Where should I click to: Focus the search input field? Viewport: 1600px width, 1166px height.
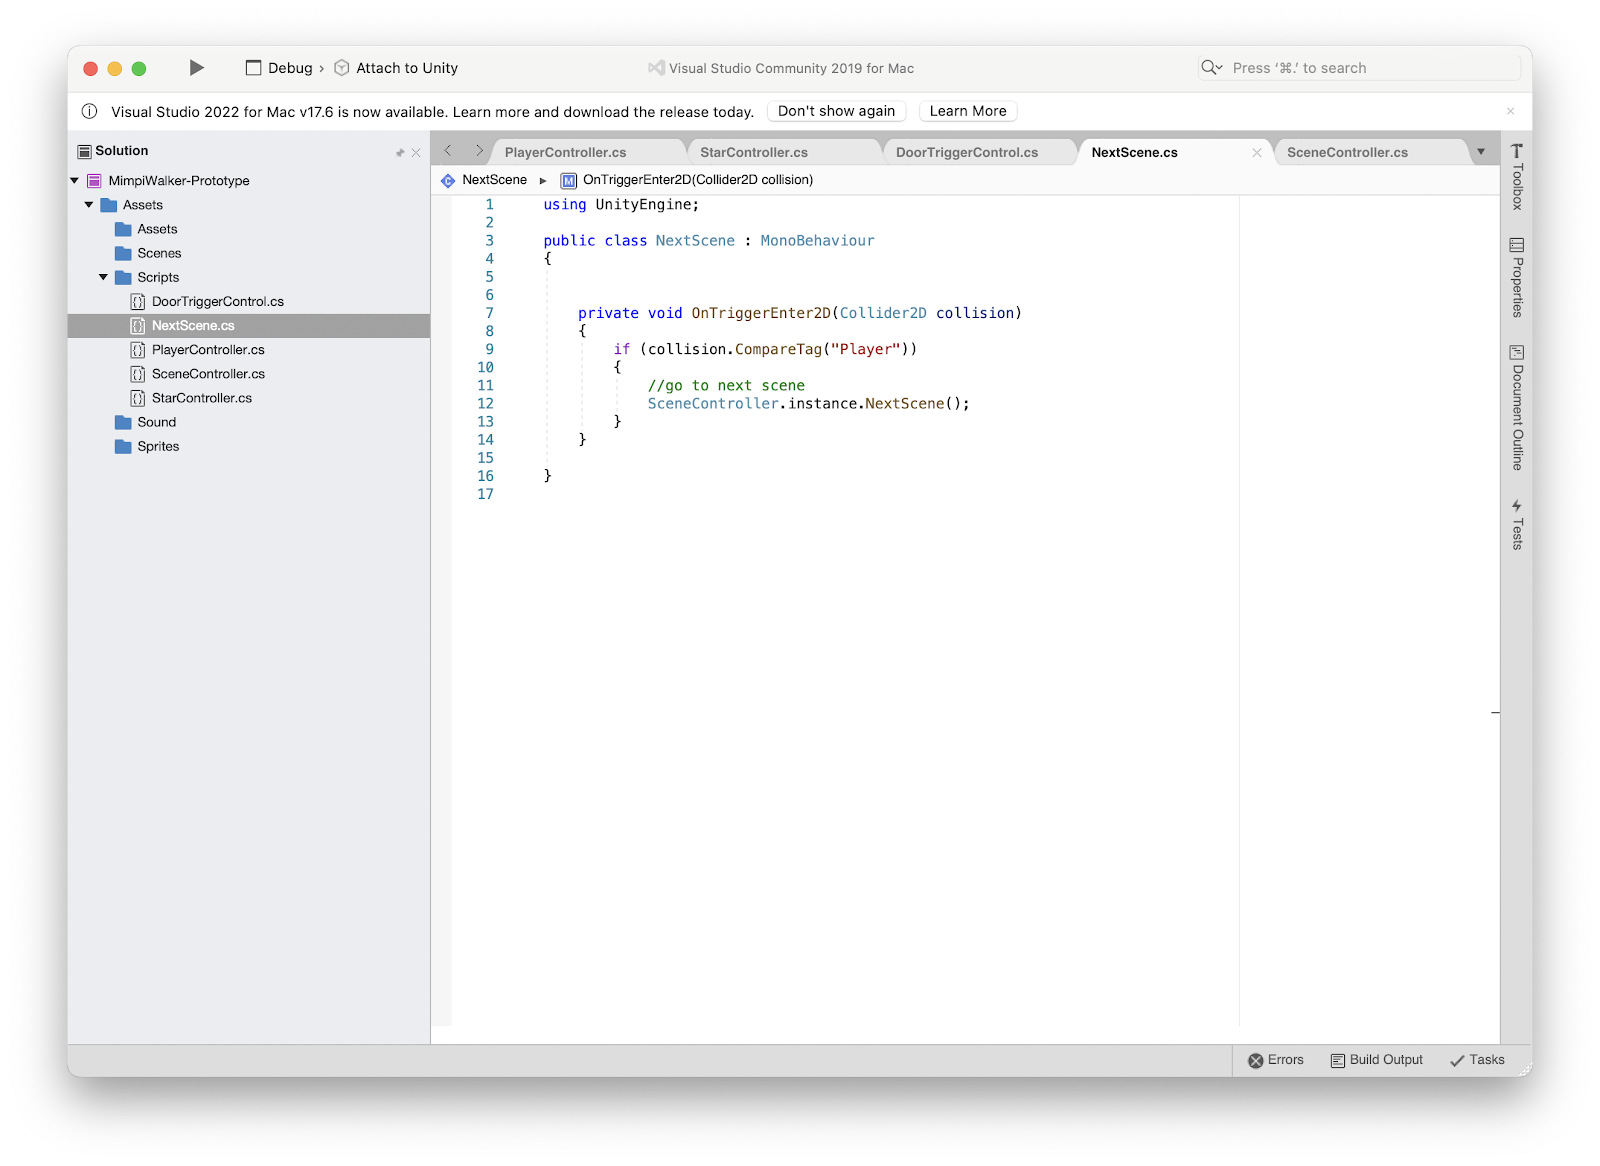pos(1359,68)
